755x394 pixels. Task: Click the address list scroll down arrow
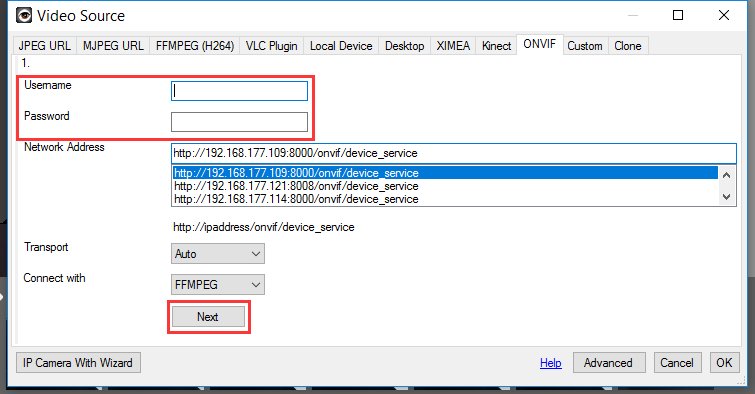(x=727, y=197)
